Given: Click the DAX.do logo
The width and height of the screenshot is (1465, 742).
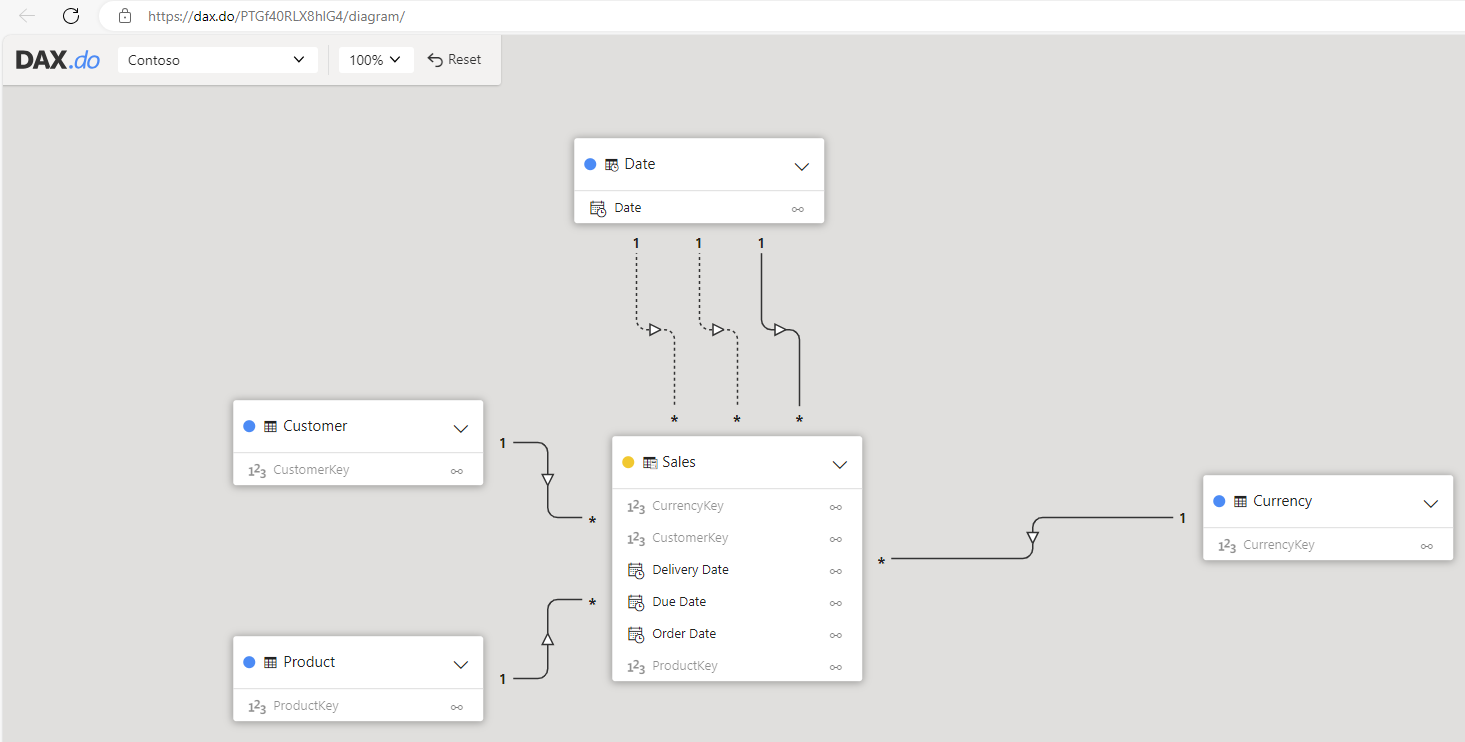Looking at the screenshot, I should click(58, 60).
